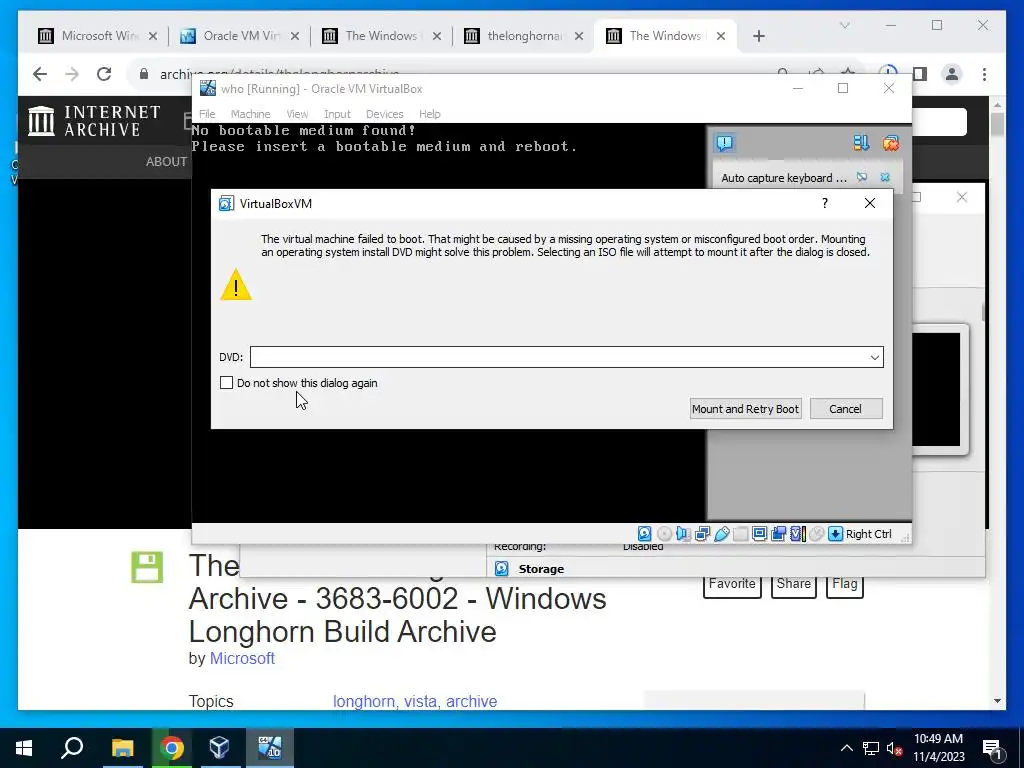Expand the DVD combo box arrow
The height and width of the screenshot is (768, 1024).
click(874, 357)
